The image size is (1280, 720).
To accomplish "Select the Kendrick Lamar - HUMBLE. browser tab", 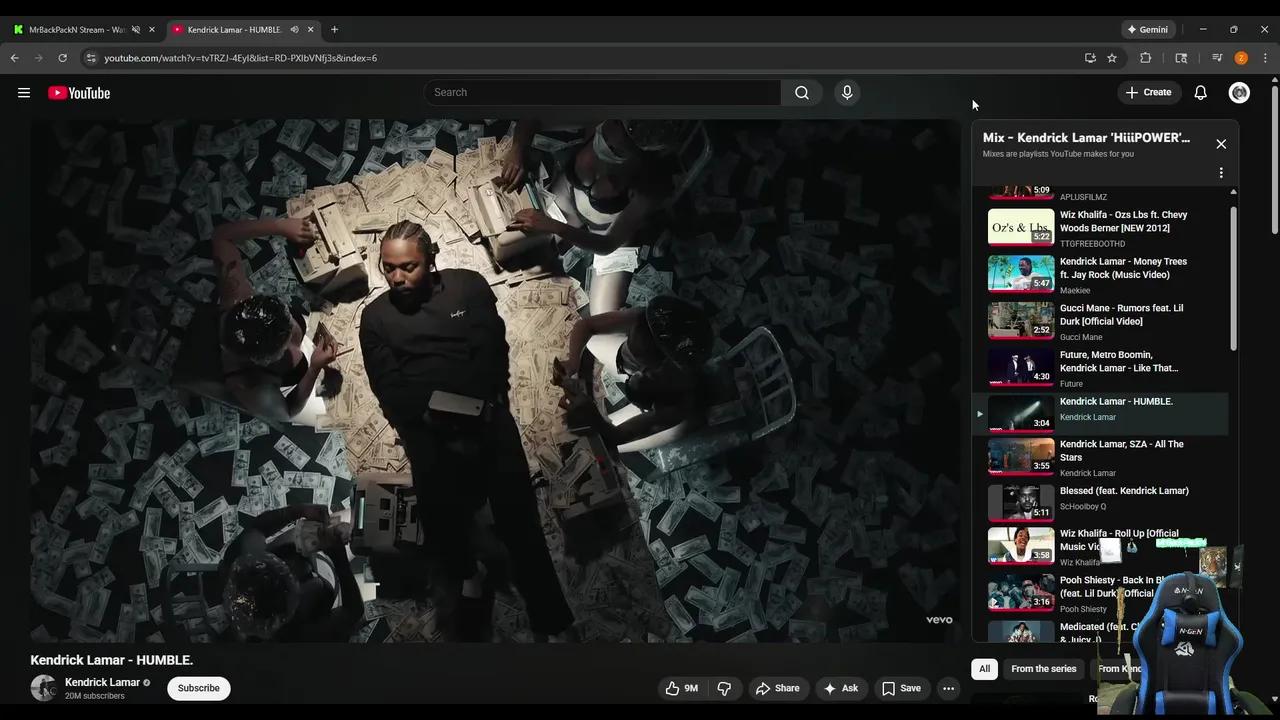I will (x=234, y=30).
